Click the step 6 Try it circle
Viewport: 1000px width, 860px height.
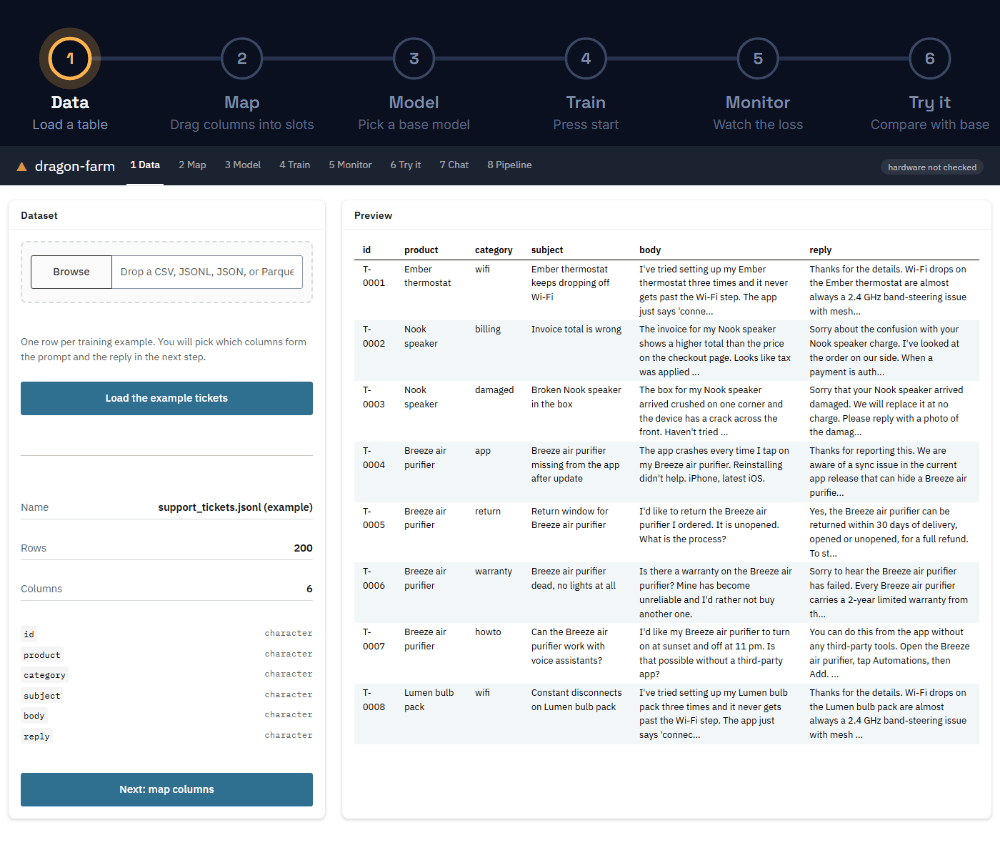[x=930, y=59]
